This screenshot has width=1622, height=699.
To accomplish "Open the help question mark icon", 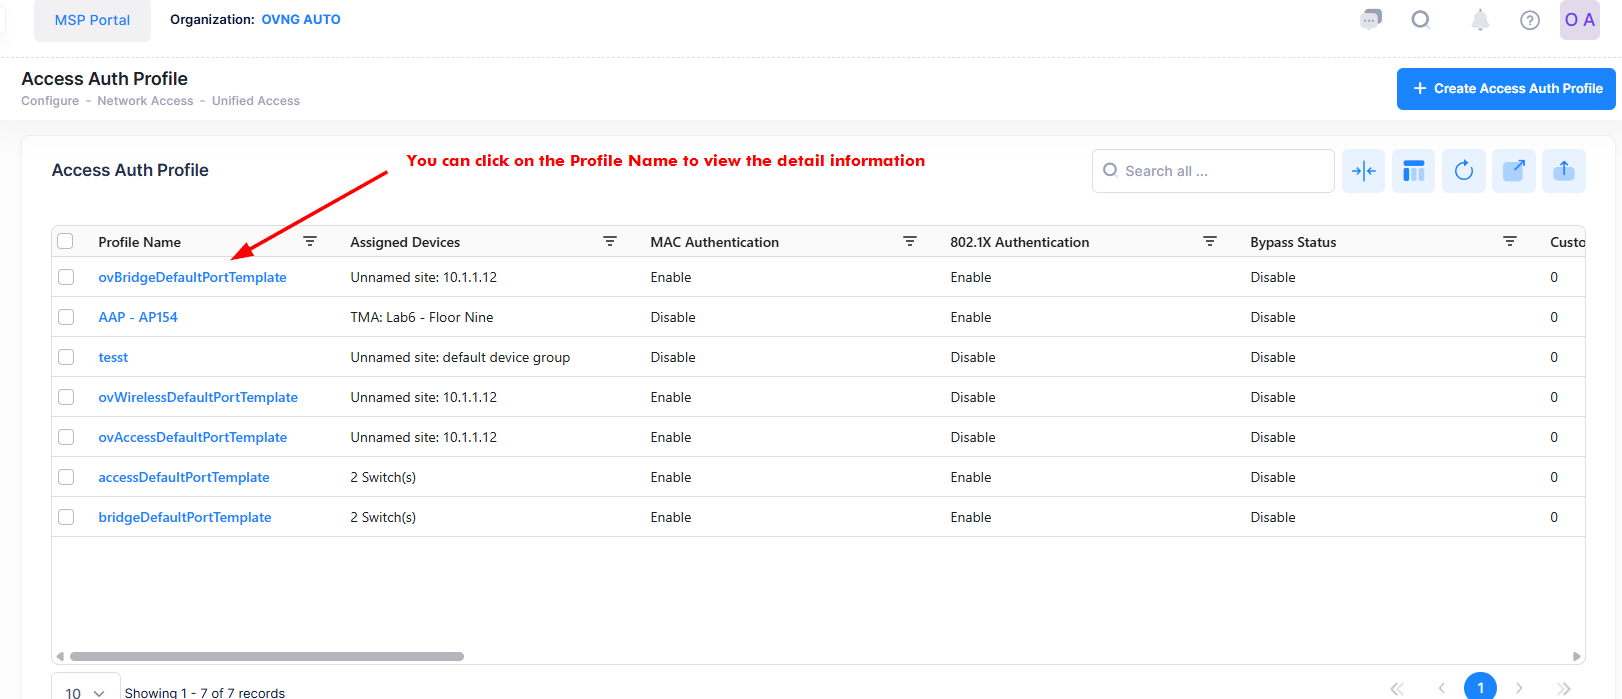I will [x=1529, y=20].
